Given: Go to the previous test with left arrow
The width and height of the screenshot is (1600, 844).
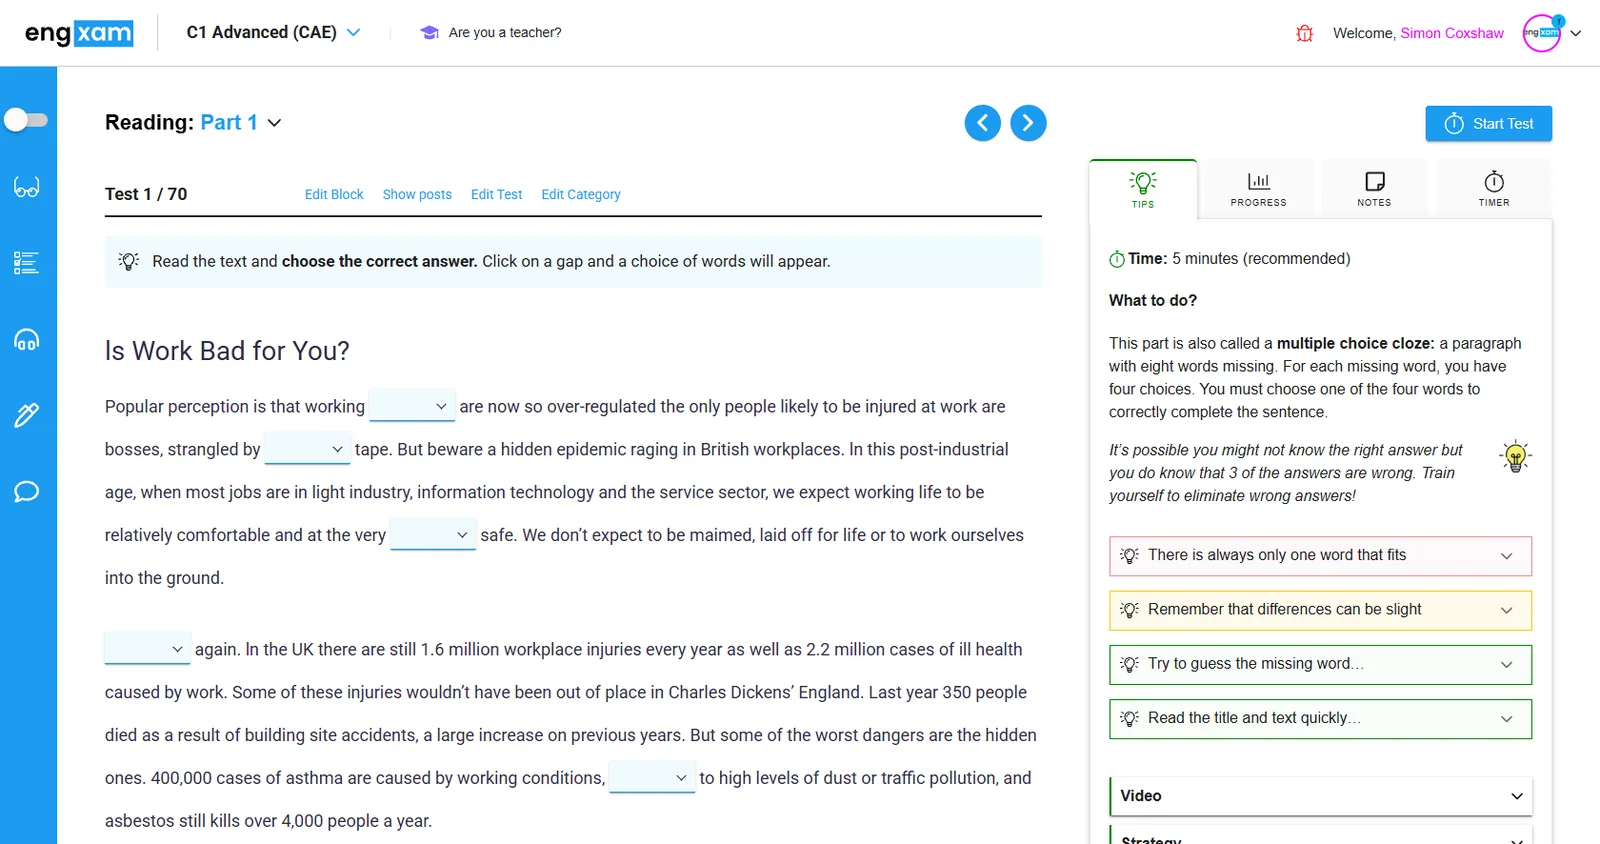Looking at the screenshot, I should tap(983, 123).
